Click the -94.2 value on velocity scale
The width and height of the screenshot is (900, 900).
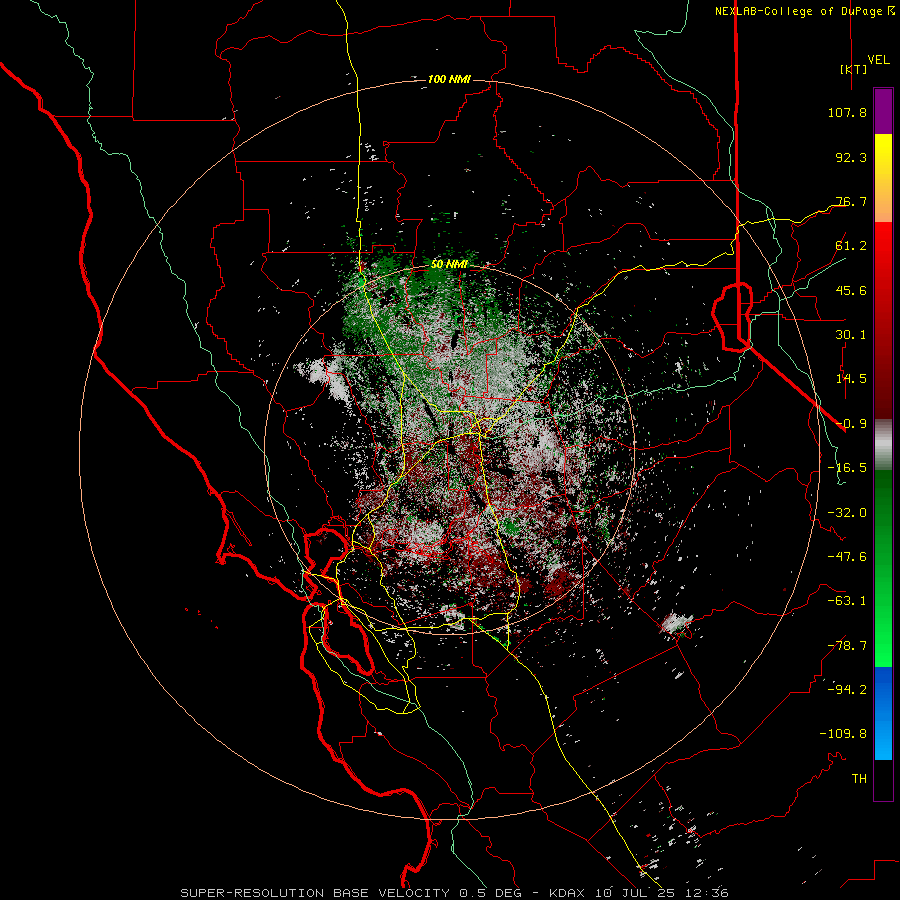coord(847,690)
